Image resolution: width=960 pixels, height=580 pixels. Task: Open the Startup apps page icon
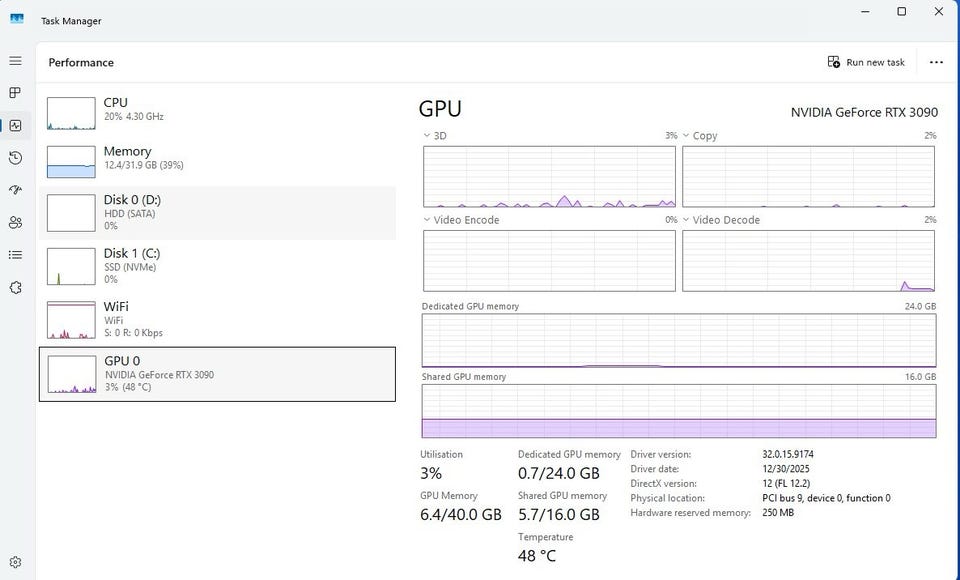15,190
